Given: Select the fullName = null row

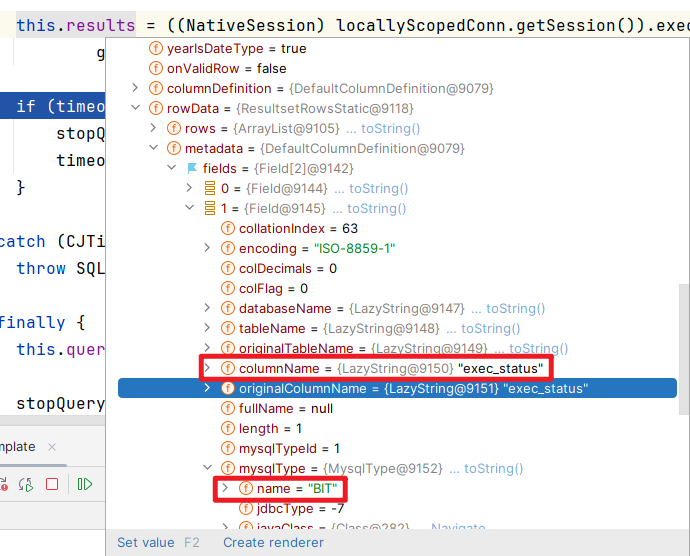Looking at the screenshot, I should click(x=277, y=409).
